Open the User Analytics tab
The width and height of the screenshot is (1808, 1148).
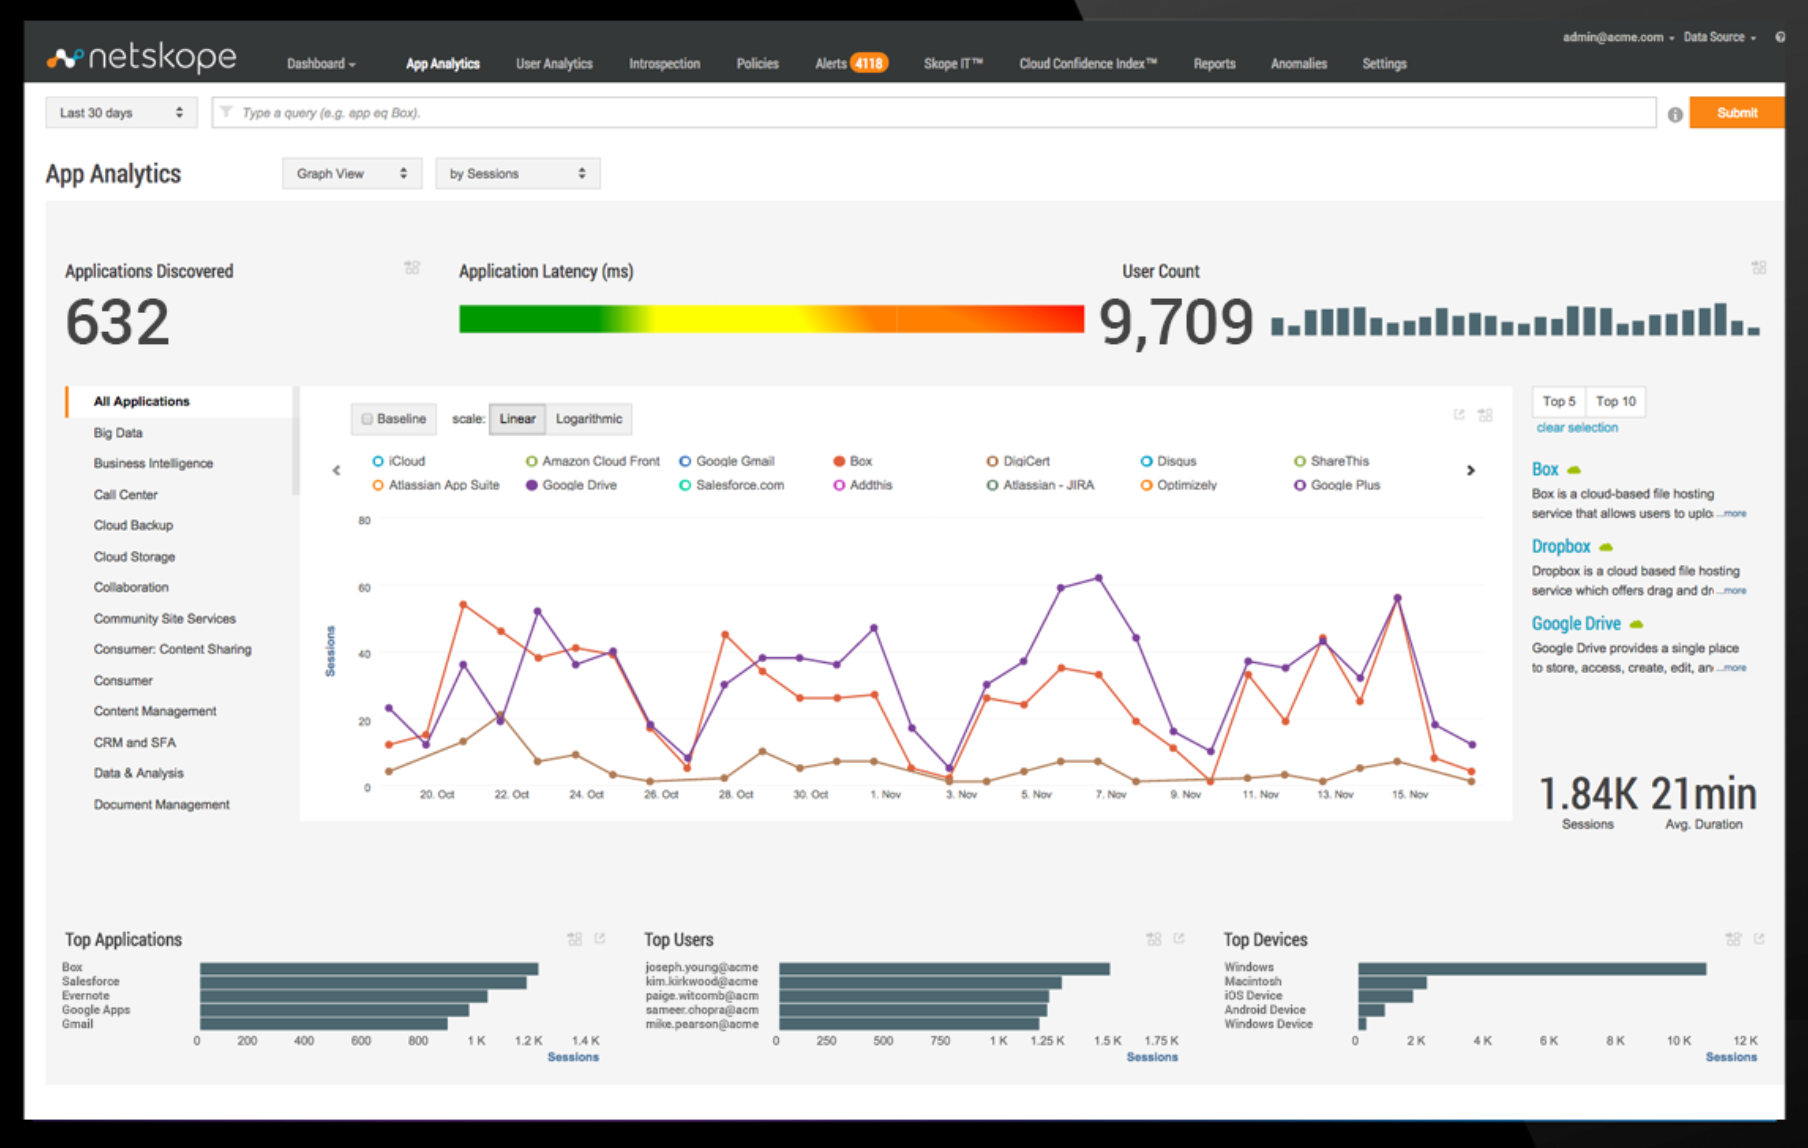(x=554, y=64)
